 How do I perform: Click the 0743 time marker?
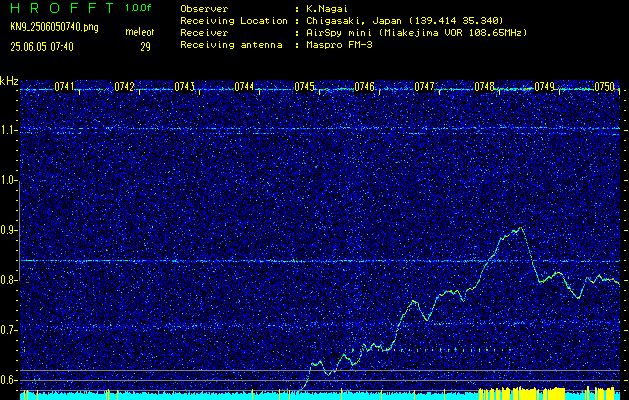coord(184,87)
